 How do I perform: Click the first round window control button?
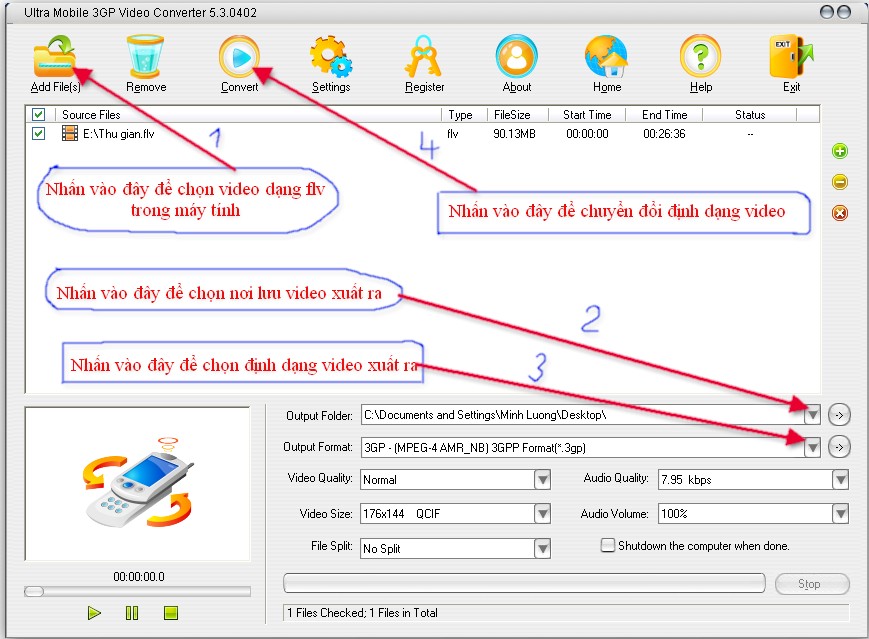pos(826,12)
